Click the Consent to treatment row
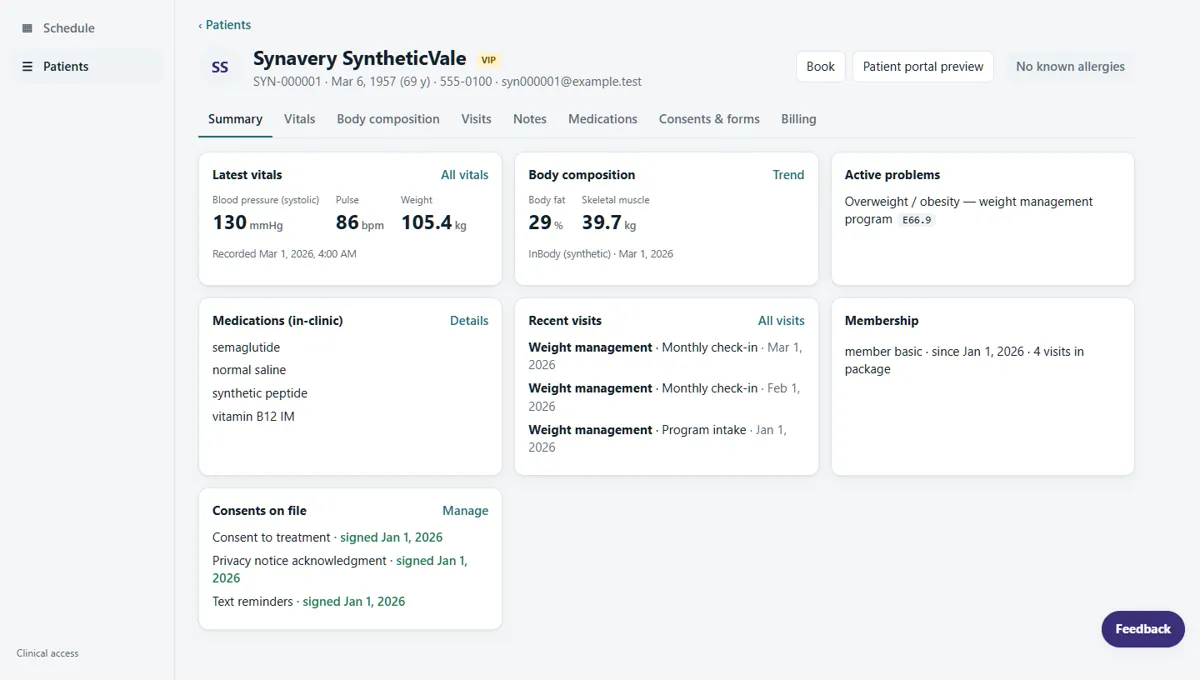Screen dimensions: 1200x680 (350, 538)
